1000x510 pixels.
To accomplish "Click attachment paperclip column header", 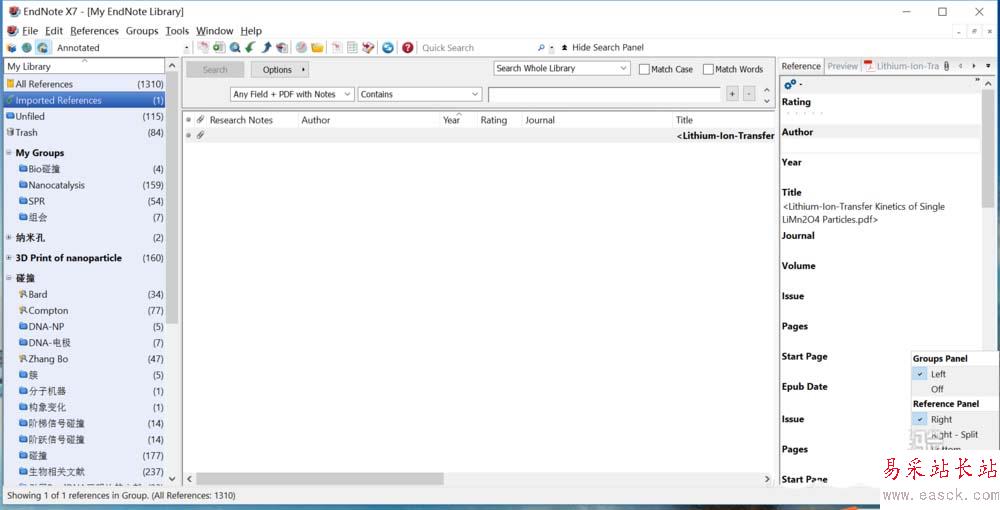I will pyautogui.click(x=200, y=120).
